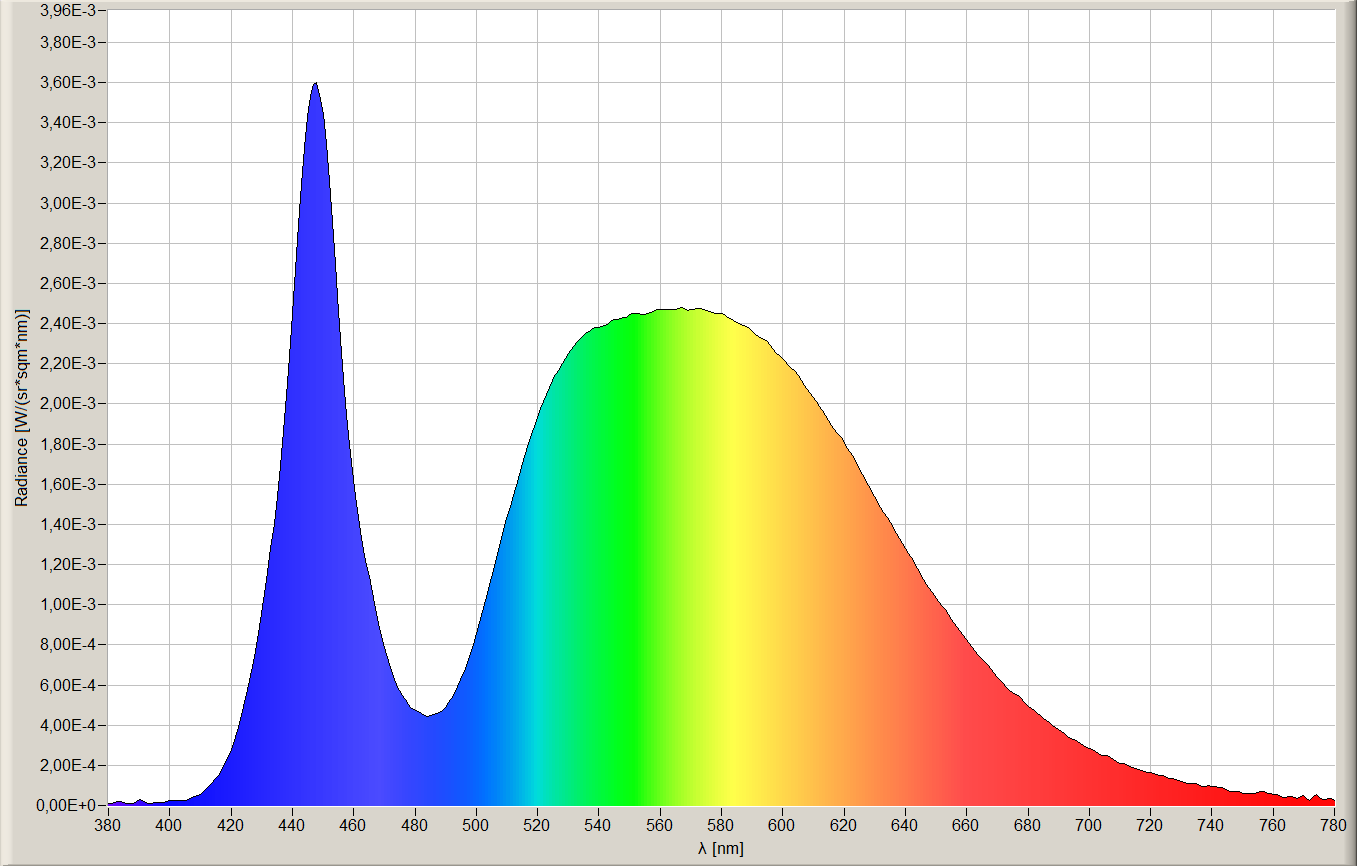Click the 560 wavelength tick label
This screenshot has height=866, width=1357.
pos(660,825)
